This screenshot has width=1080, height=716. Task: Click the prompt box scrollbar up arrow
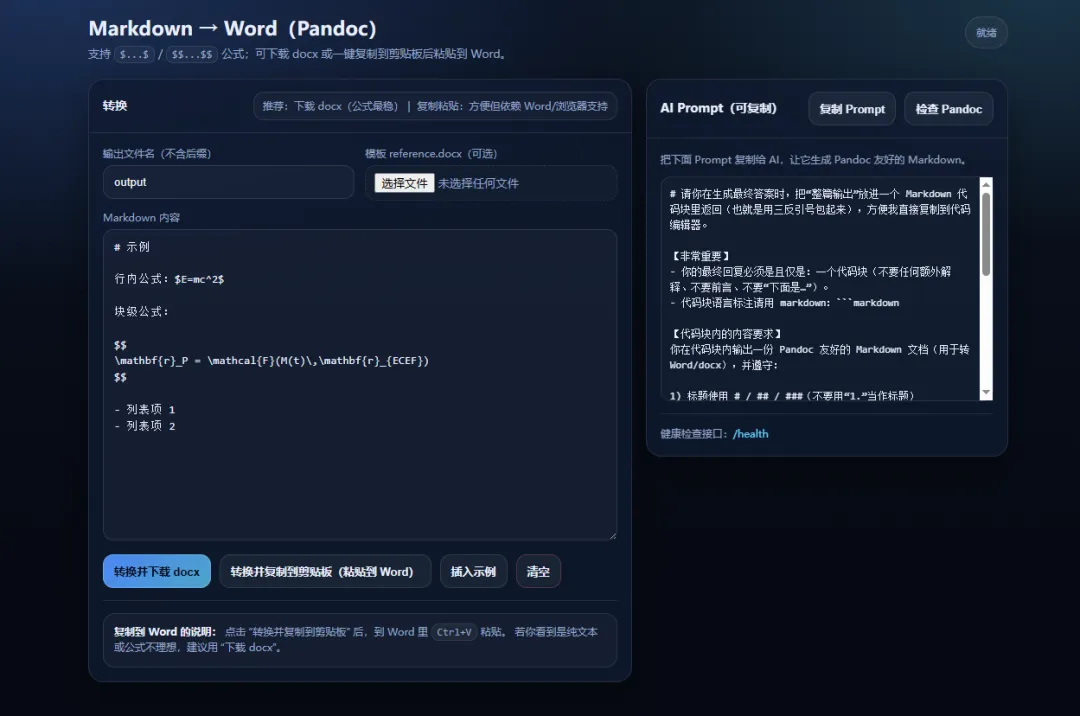coord(986,184)
